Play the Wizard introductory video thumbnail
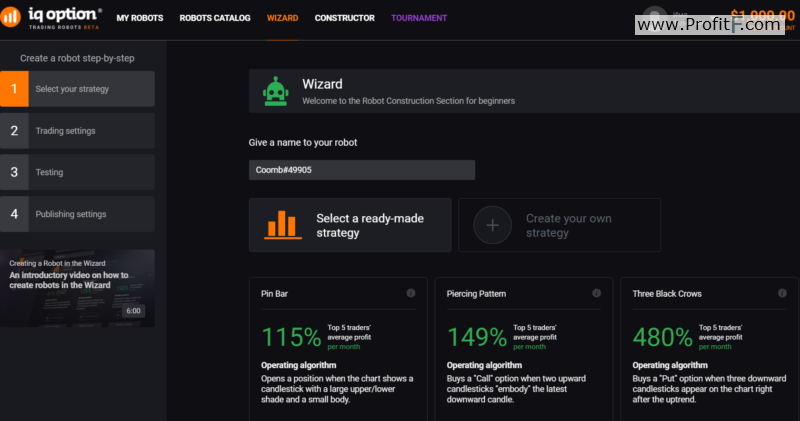 (77, 288)
